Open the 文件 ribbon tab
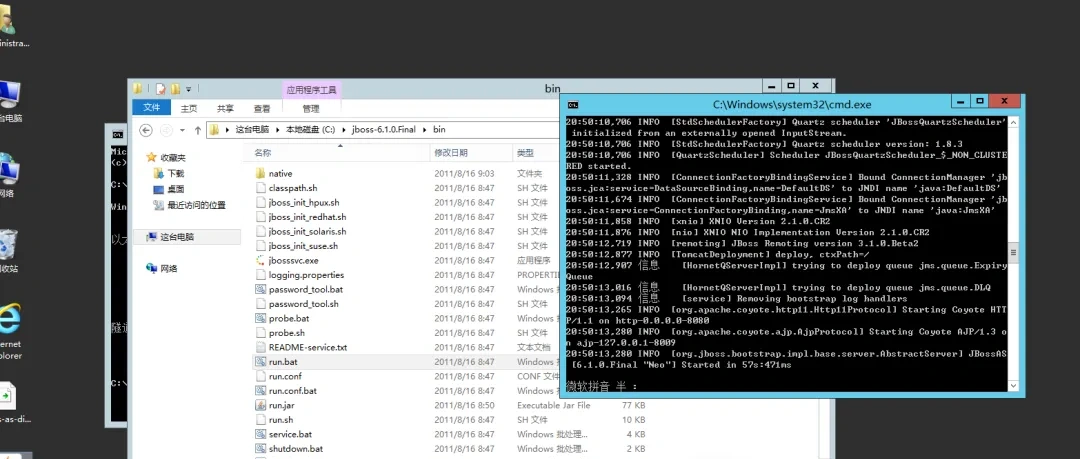 152,108
